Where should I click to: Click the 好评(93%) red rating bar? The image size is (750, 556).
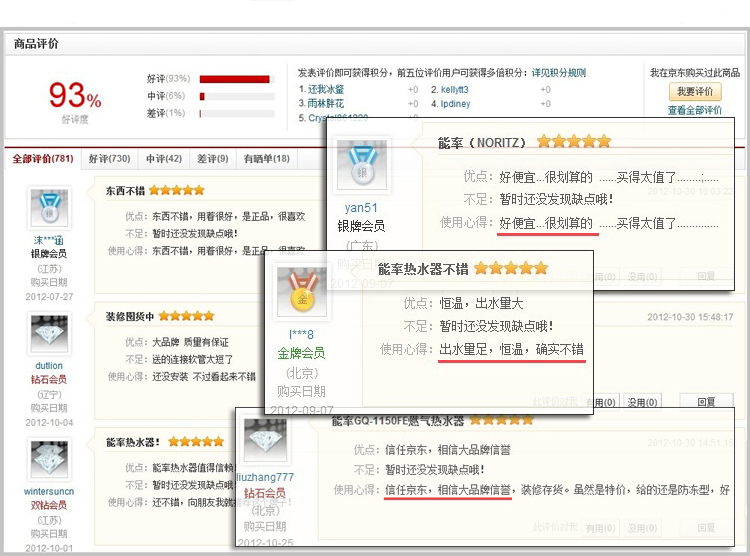[234, 79]
